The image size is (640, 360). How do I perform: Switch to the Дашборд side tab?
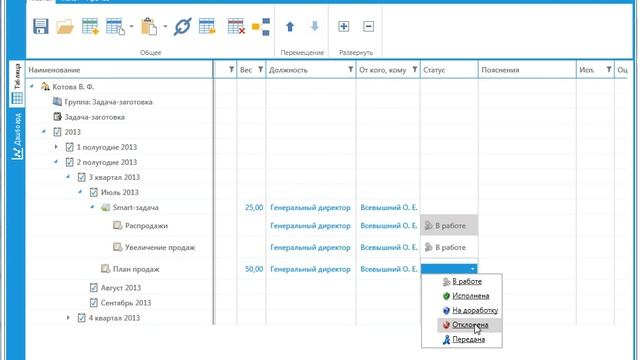(x=17, y=136)
